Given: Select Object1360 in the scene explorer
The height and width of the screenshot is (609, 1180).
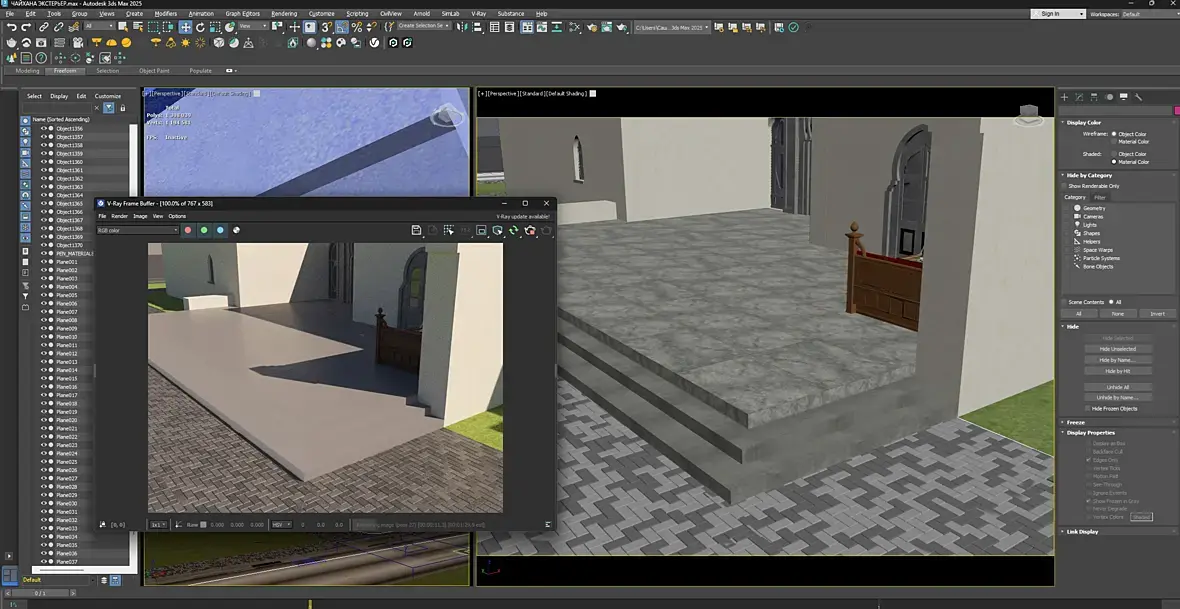Looking at the screenshot, I should pyautogui.click(x=69, y=162).
